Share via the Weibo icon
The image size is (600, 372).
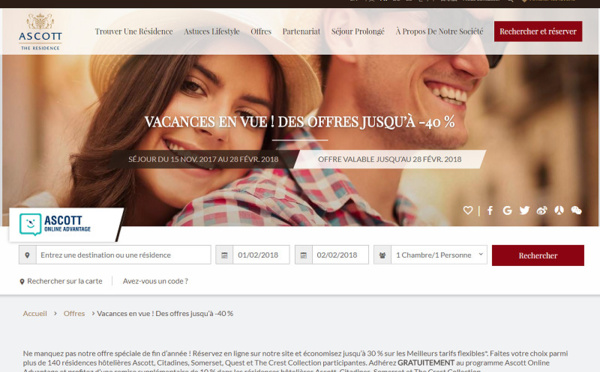tap(541, 210)
